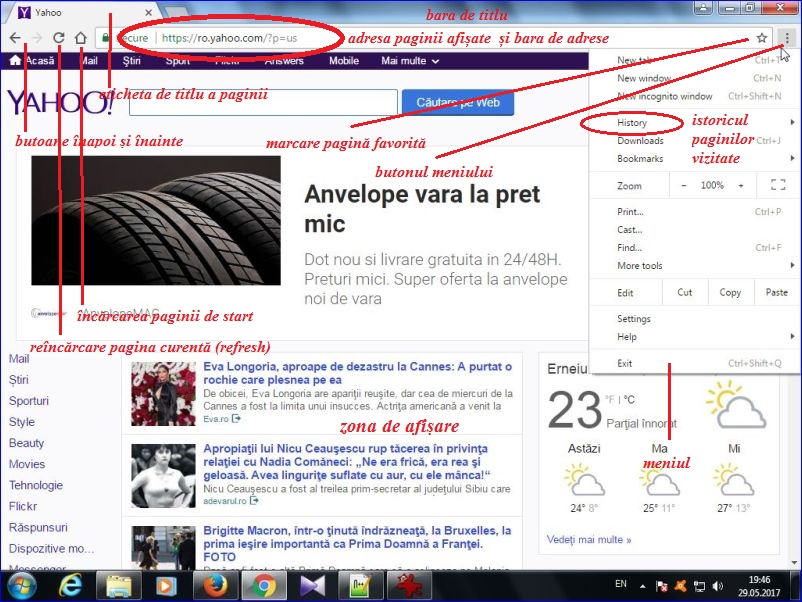The height and width of the screenshot is (602, 802).
Task: Expand the More tools submenu
Action: coord(640,266)
